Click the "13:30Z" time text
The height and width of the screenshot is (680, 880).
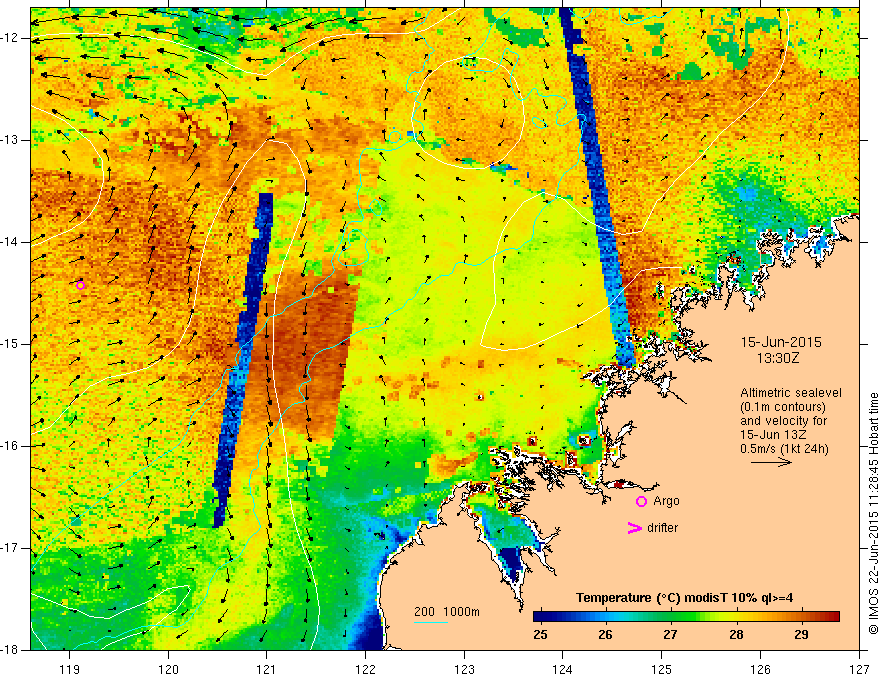coord(777,358)
